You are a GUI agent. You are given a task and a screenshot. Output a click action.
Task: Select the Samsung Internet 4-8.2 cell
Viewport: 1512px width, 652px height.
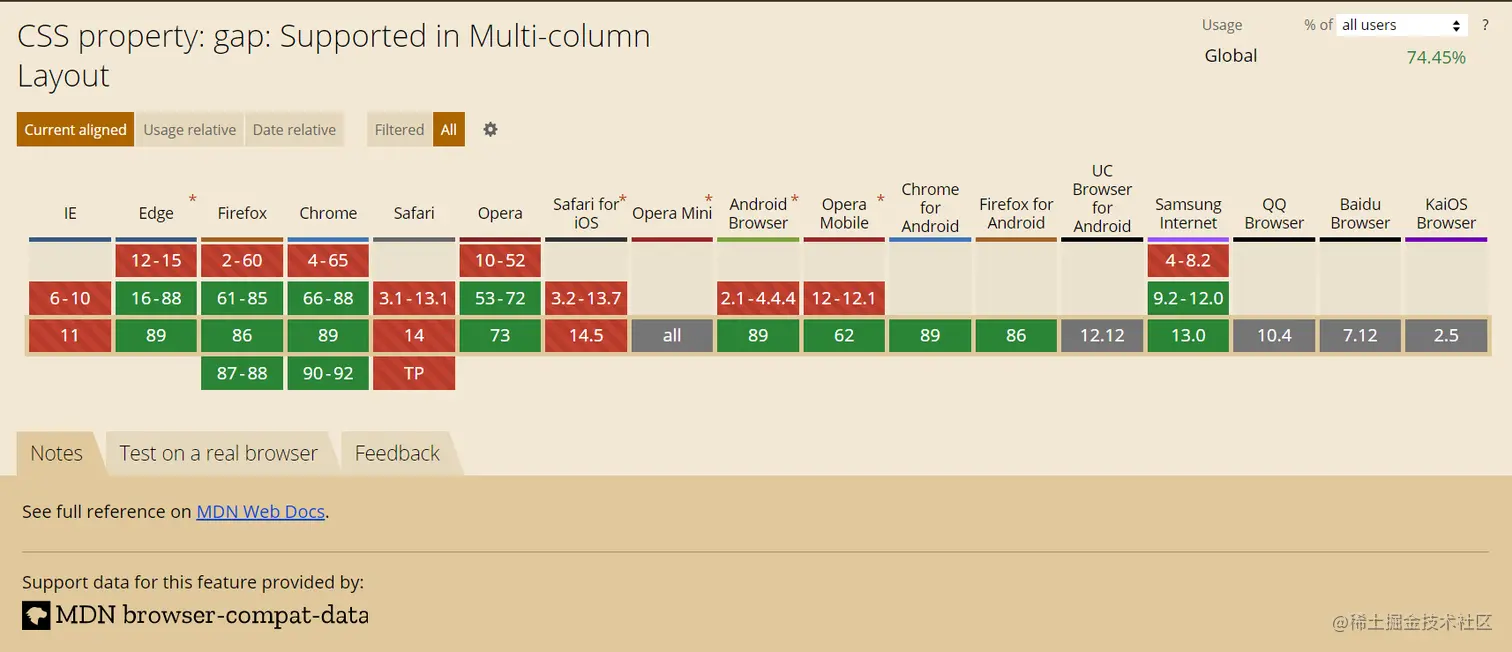(x=1188, y=261)
